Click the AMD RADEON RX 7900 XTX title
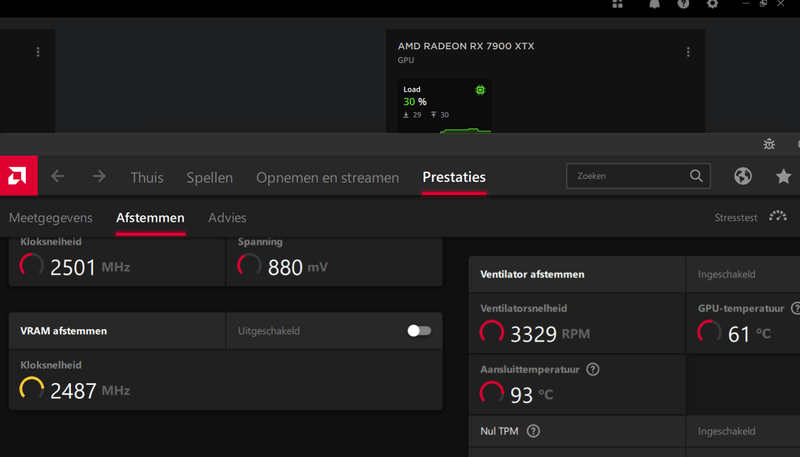 click(466, 46)
